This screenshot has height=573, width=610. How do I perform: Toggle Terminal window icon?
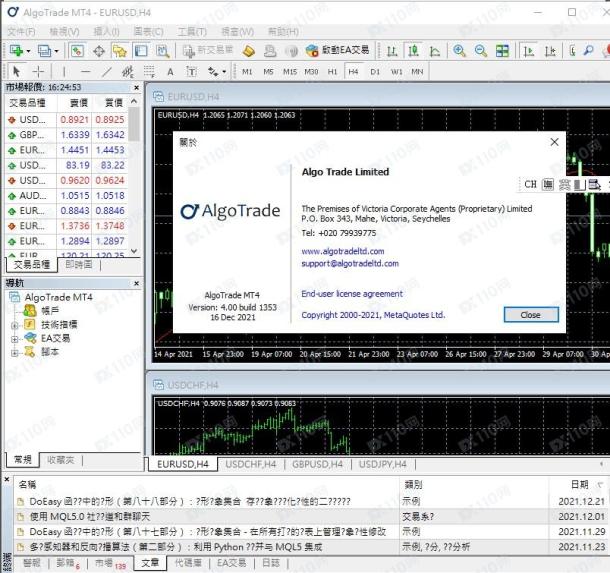point(141,51)
